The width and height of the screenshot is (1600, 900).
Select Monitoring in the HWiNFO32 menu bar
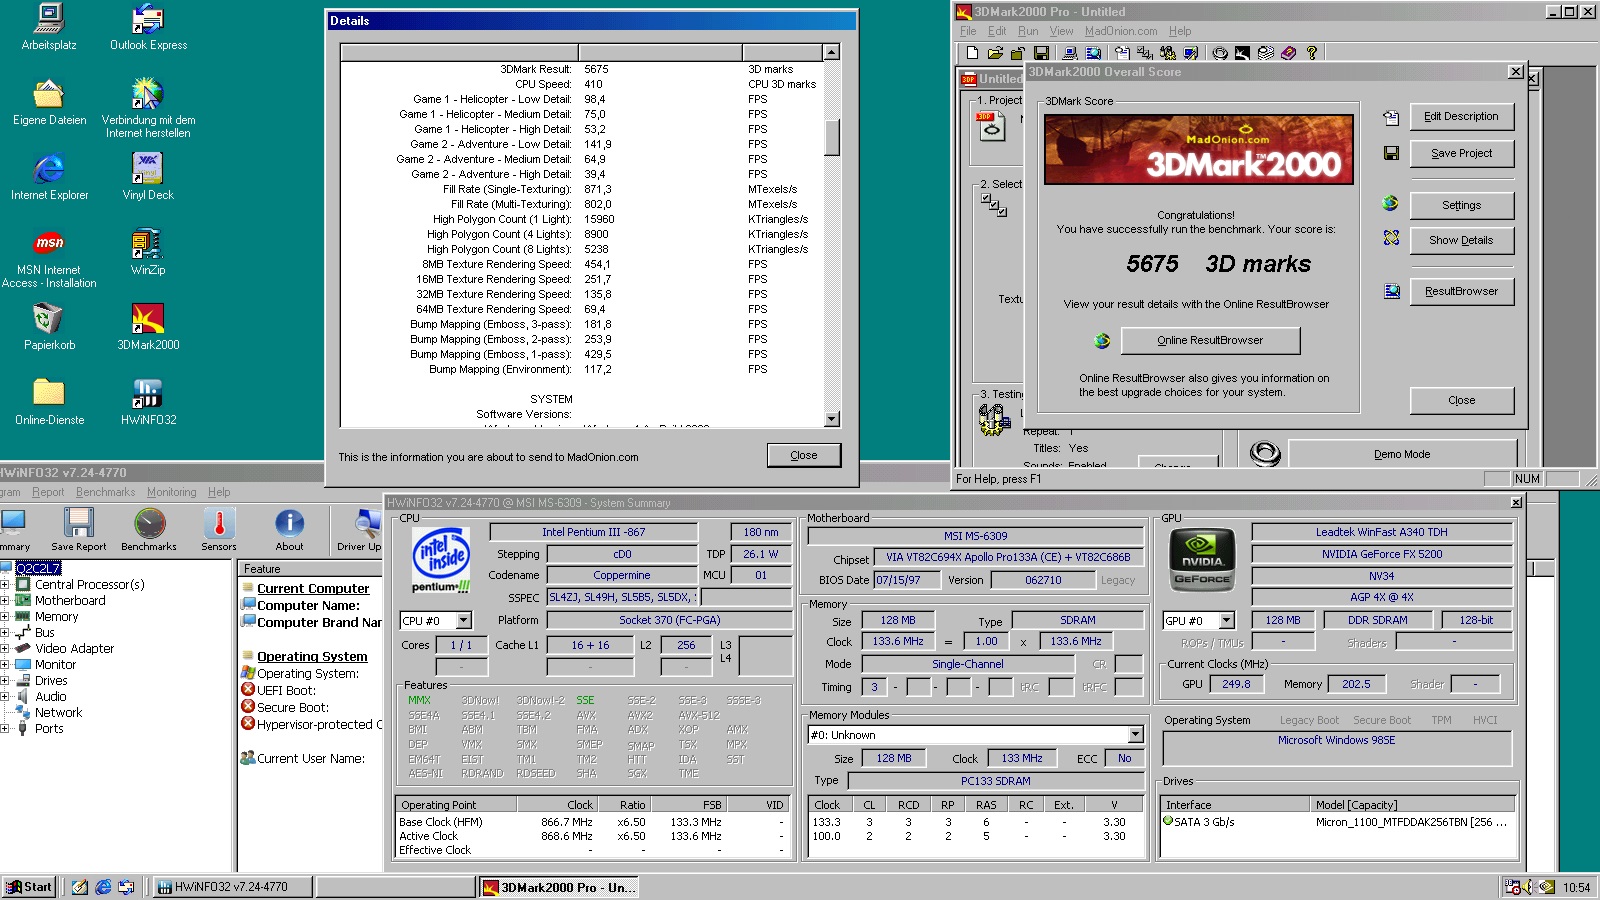(x=171, y=492)
